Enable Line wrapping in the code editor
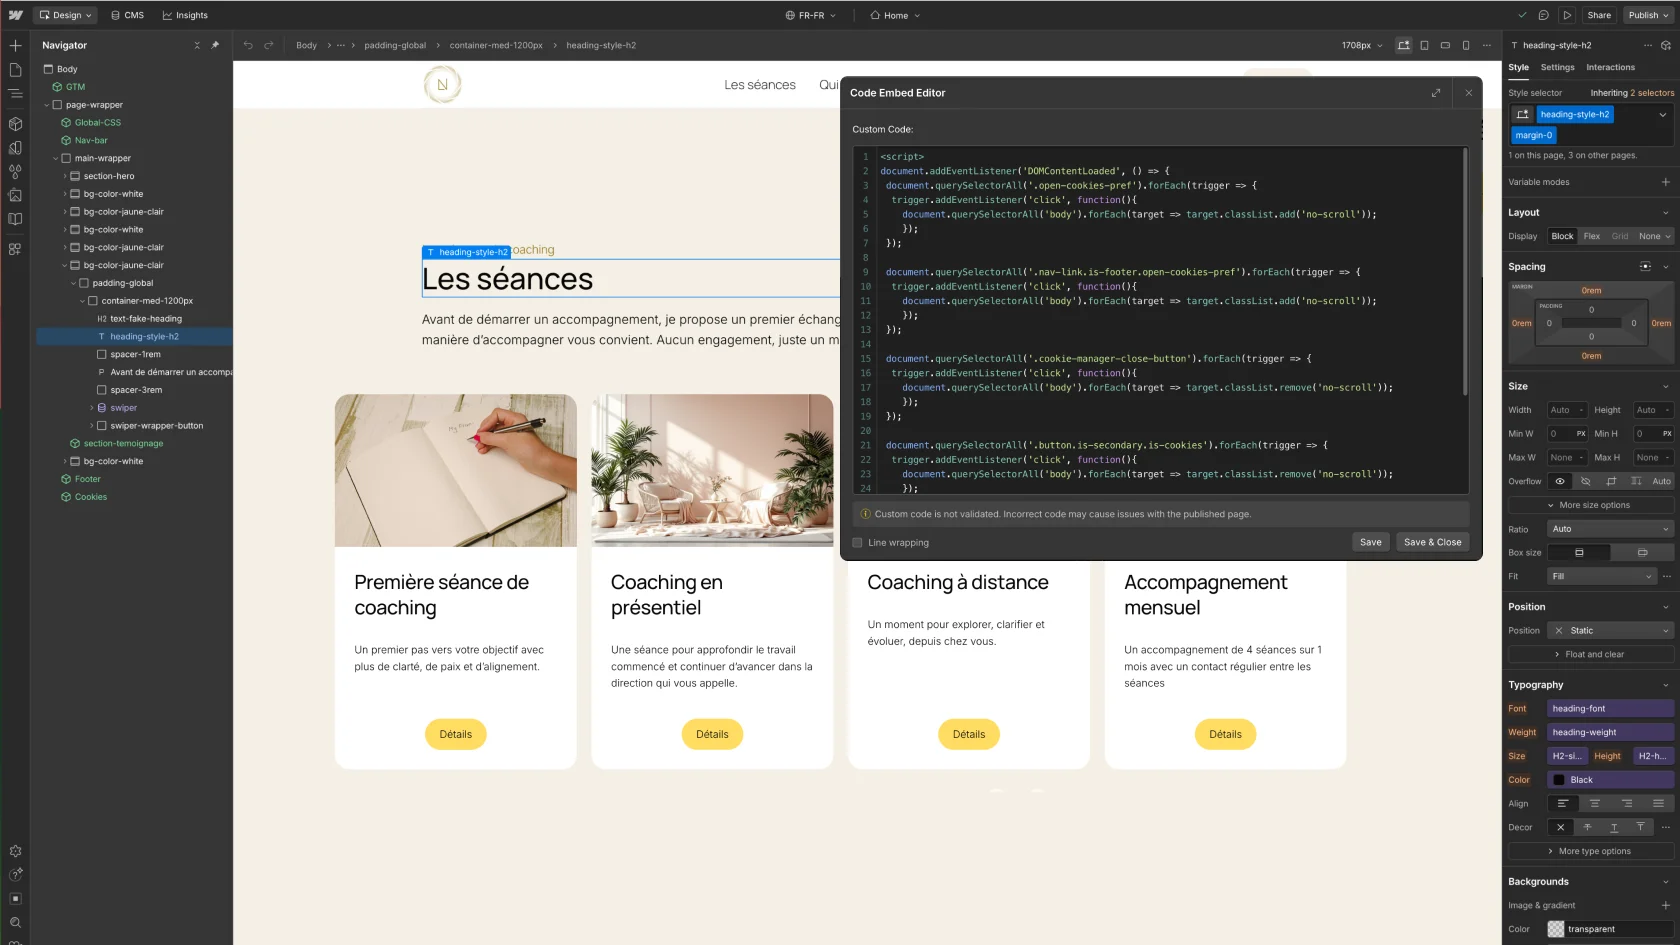 click(x=857, y=542)
